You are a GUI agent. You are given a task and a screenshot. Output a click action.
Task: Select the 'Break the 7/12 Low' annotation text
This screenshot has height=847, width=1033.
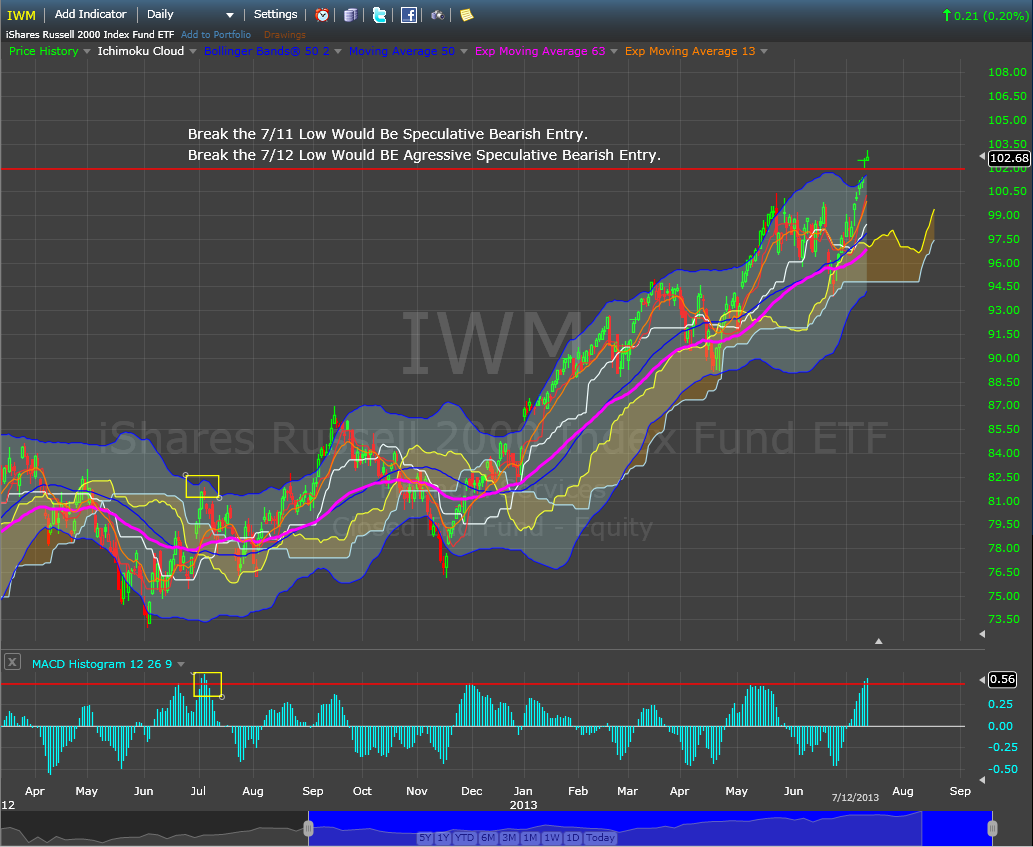click(424, 155)
